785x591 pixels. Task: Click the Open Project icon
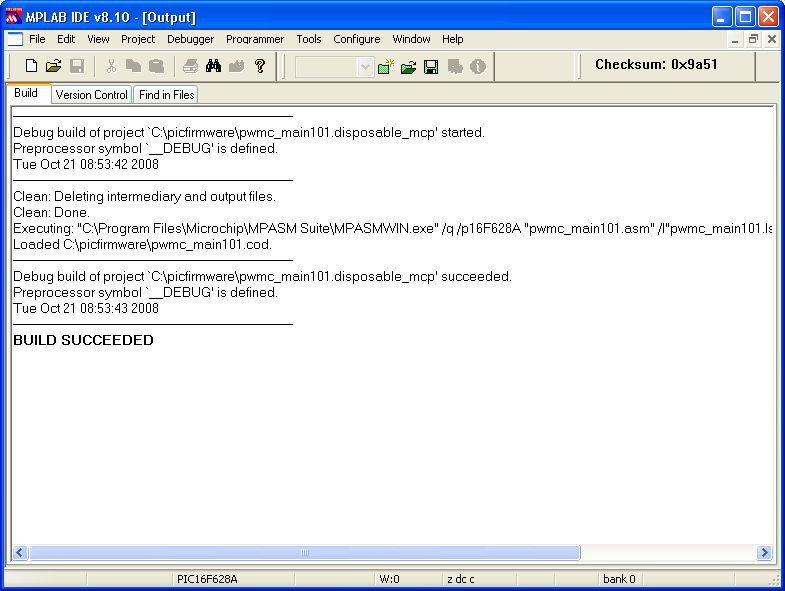(x=408, y=67)
